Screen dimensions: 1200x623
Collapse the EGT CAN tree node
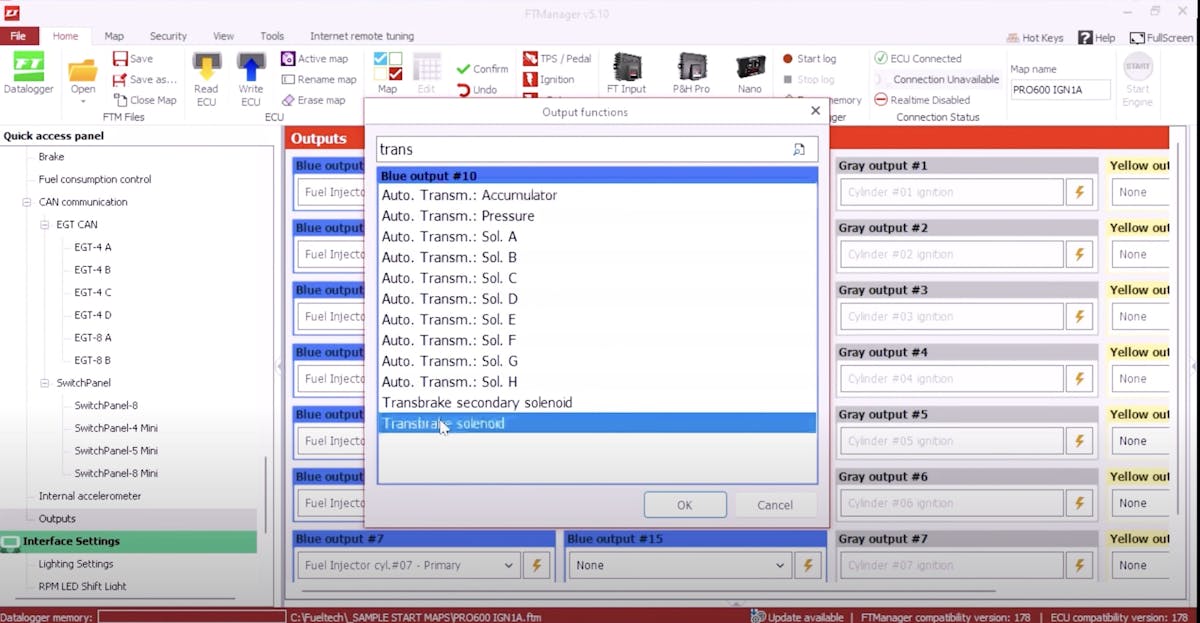(x=45, y=225)
